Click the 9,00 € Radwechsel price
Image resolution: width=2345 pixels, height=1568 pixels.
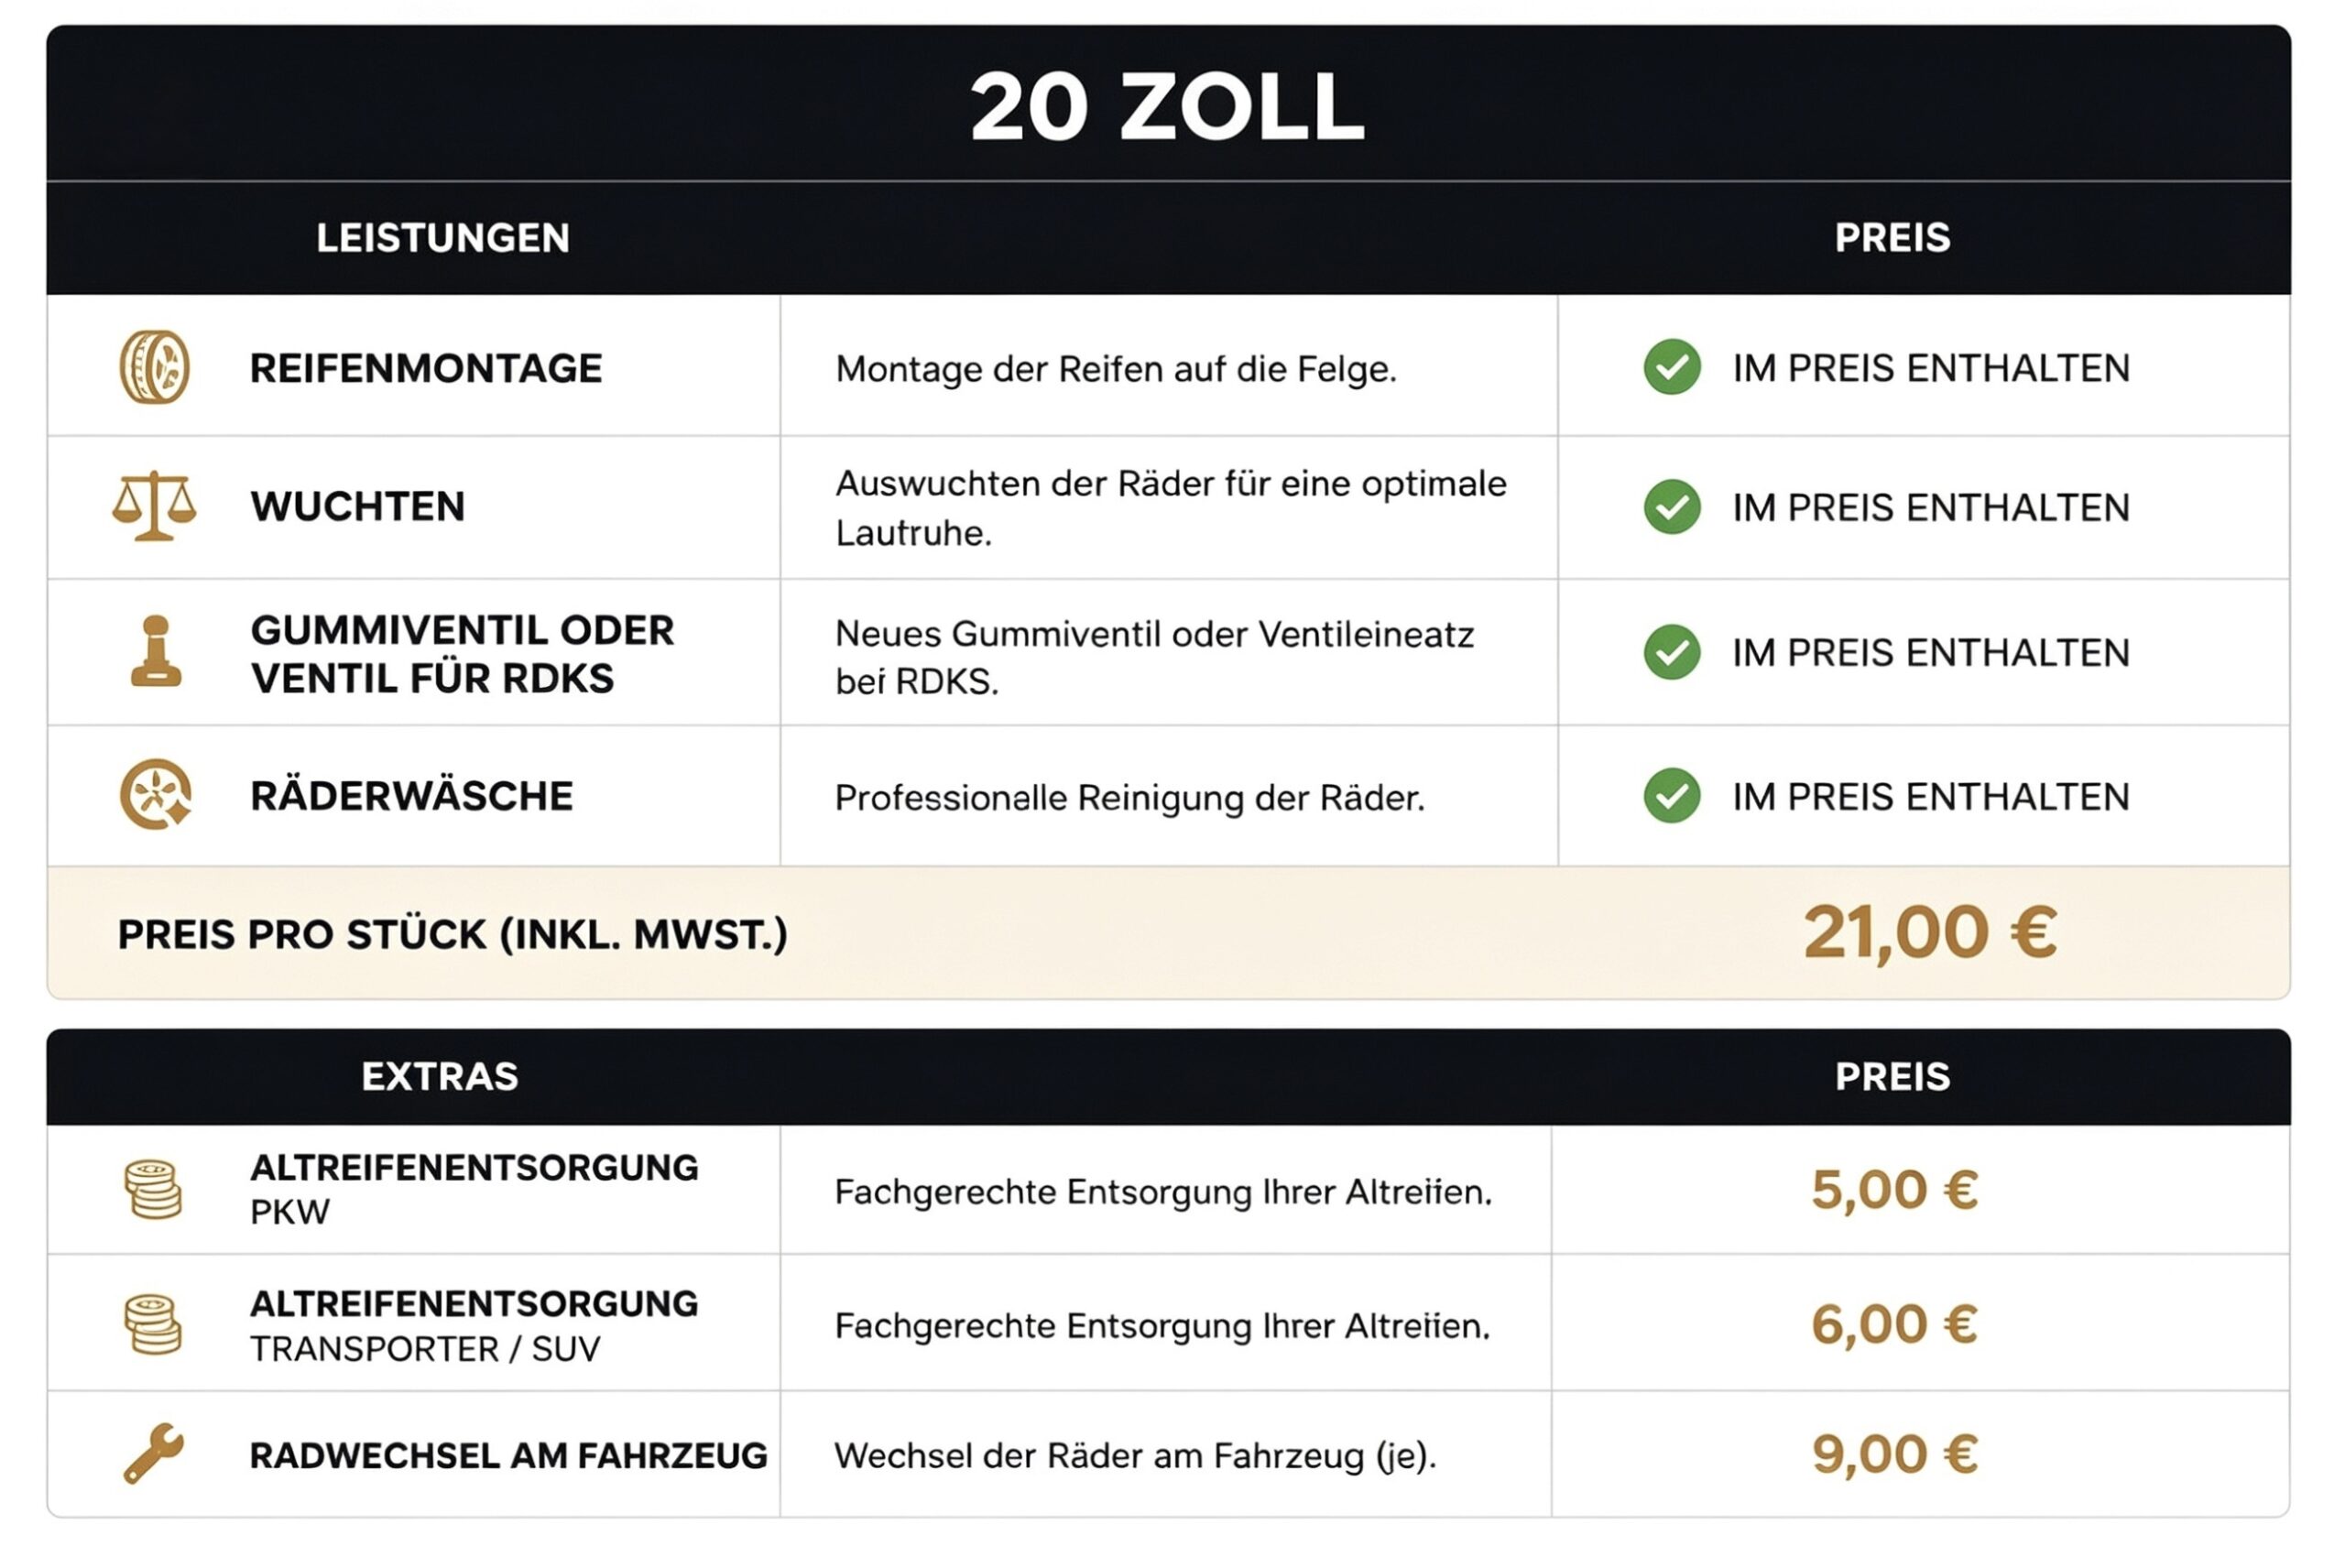coord(1895,1454)
